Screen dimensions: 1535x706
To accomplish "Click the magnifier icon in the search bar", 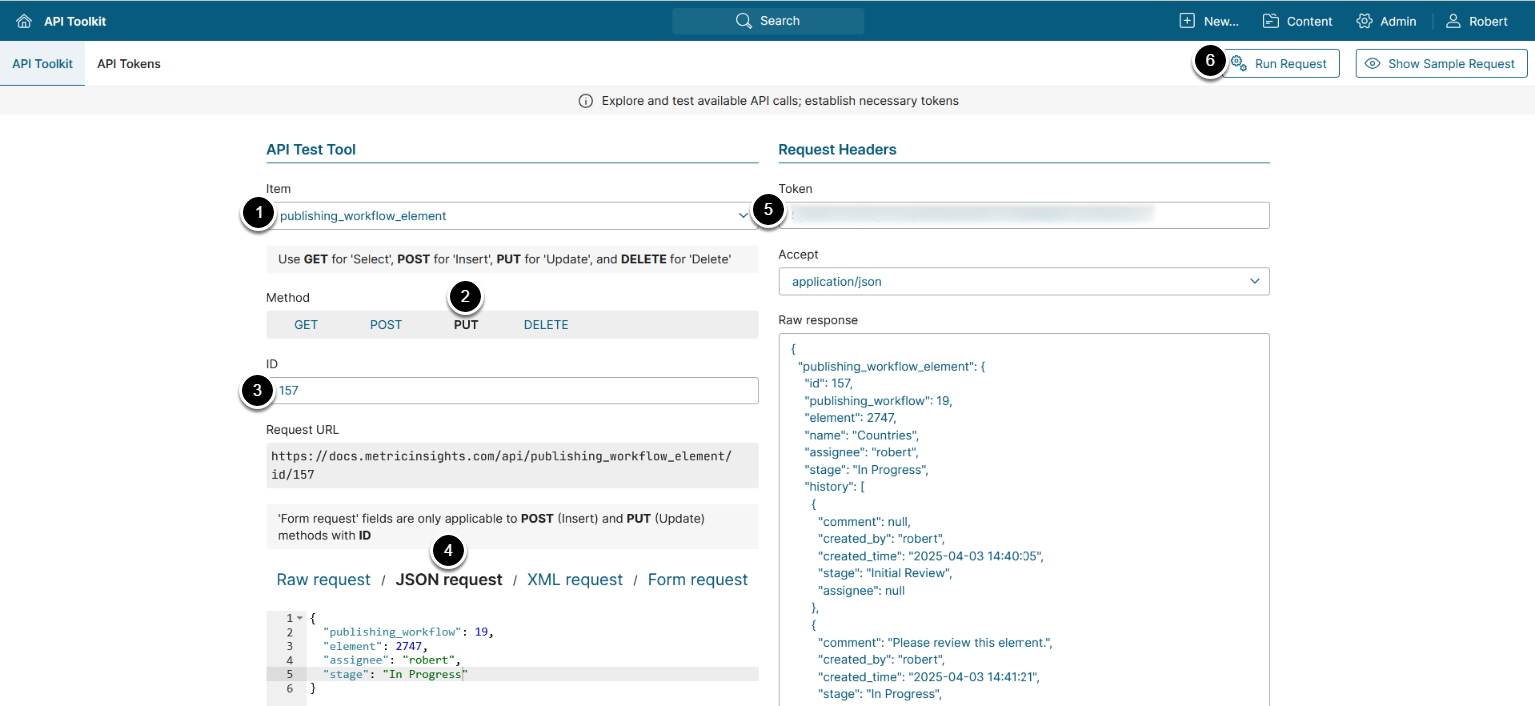I will click(x=743, y=21).
